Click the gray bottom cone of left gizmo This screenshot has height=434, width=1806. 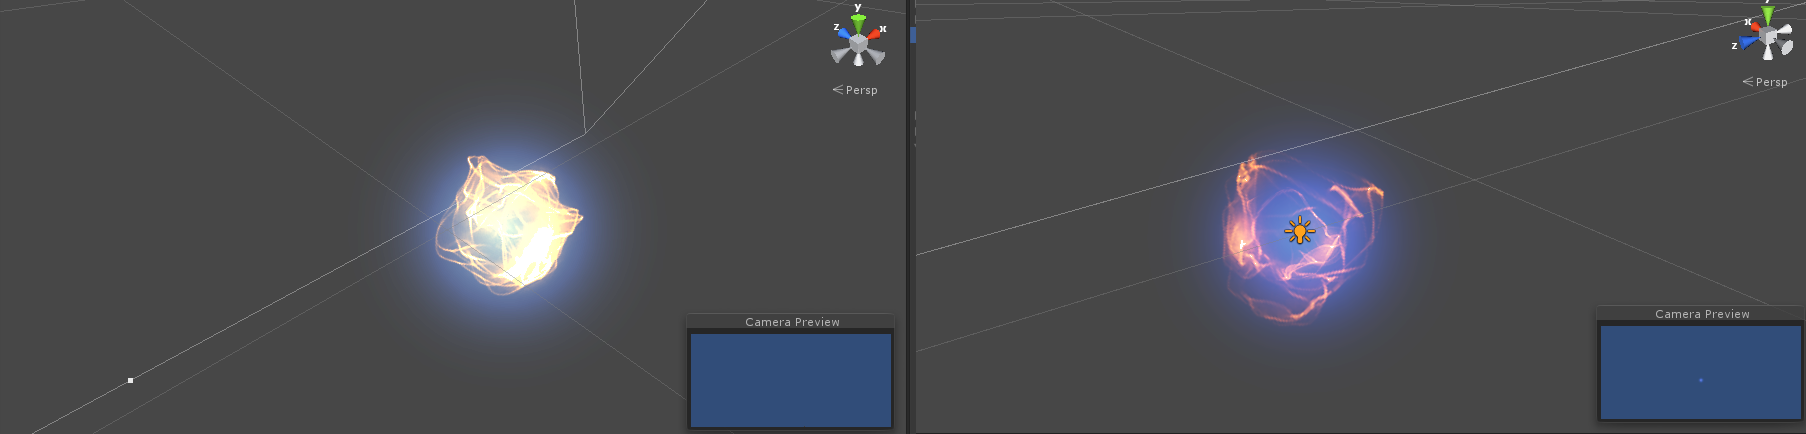click(858, 60)
